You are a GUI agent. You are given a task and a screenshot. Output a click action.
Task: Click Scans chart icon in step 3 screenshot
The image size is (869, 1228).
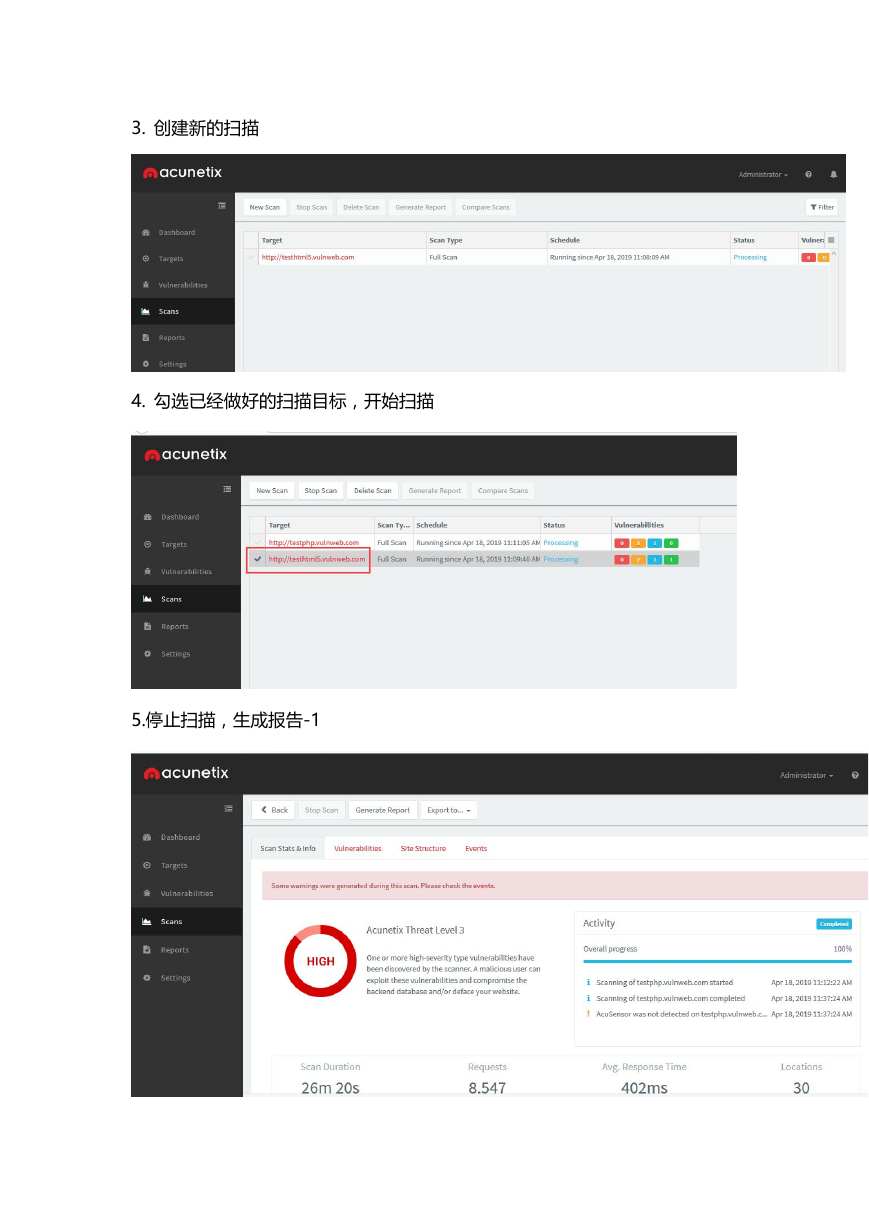[146, 311]
